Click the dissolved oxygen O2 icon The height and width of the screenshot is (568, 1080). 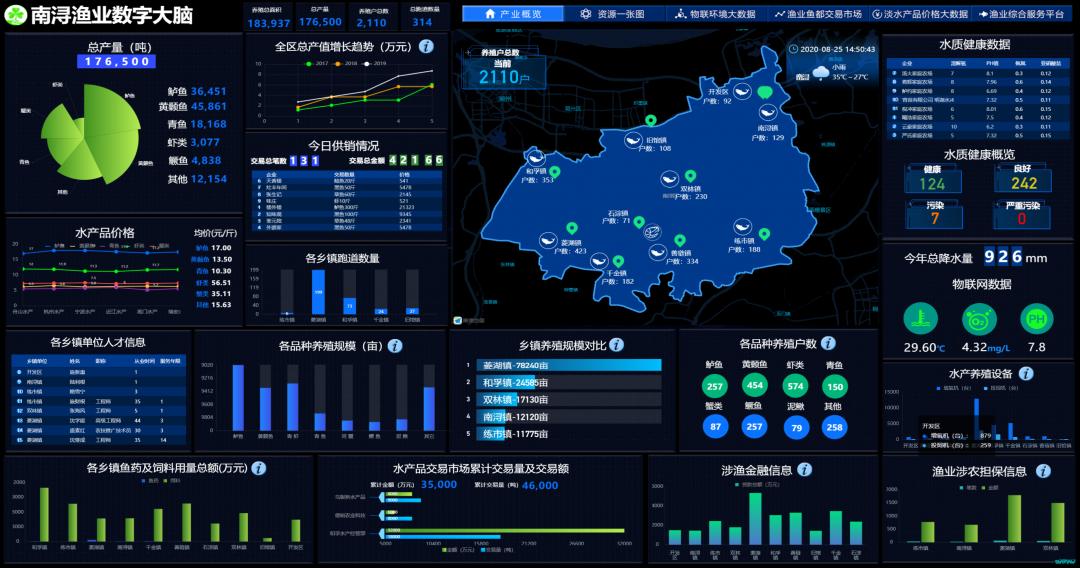[979, 319]
